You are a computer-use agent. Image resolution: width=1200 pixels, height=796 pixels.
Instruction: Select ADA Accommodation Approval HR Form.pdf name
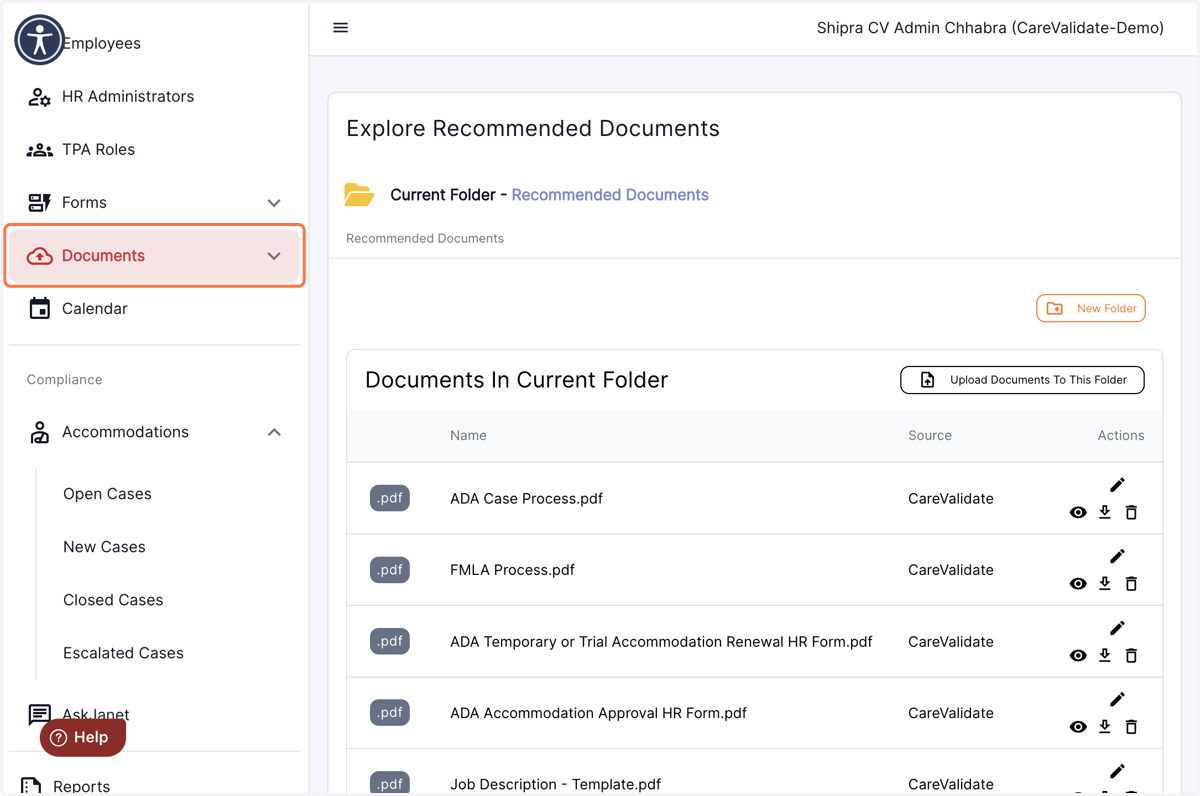point(598,713)
